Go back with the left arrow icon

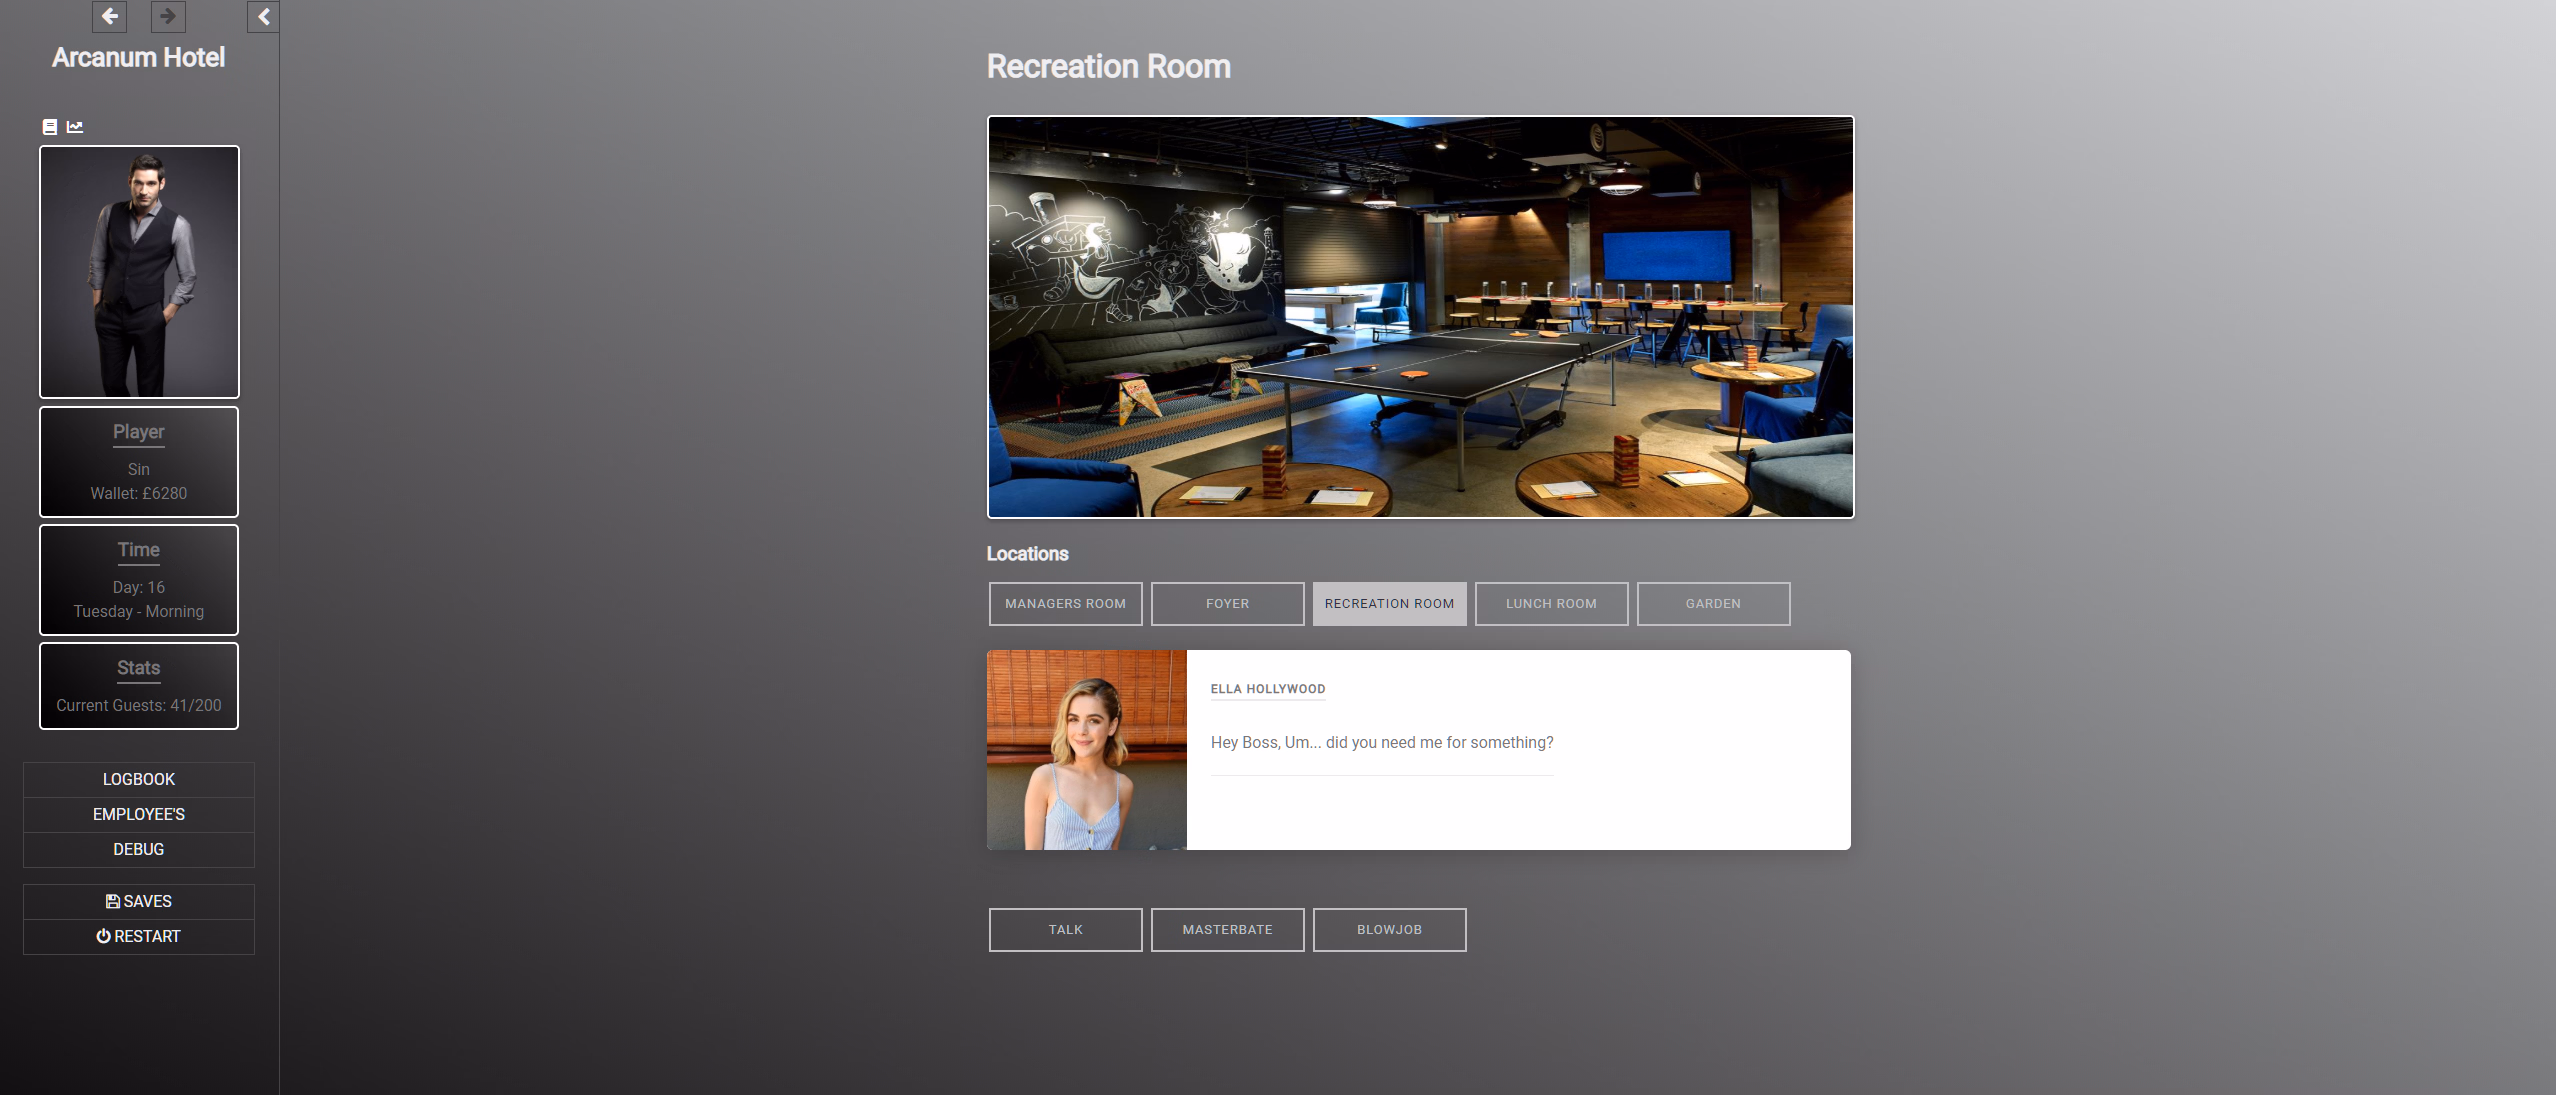click(x=110, y=16)
